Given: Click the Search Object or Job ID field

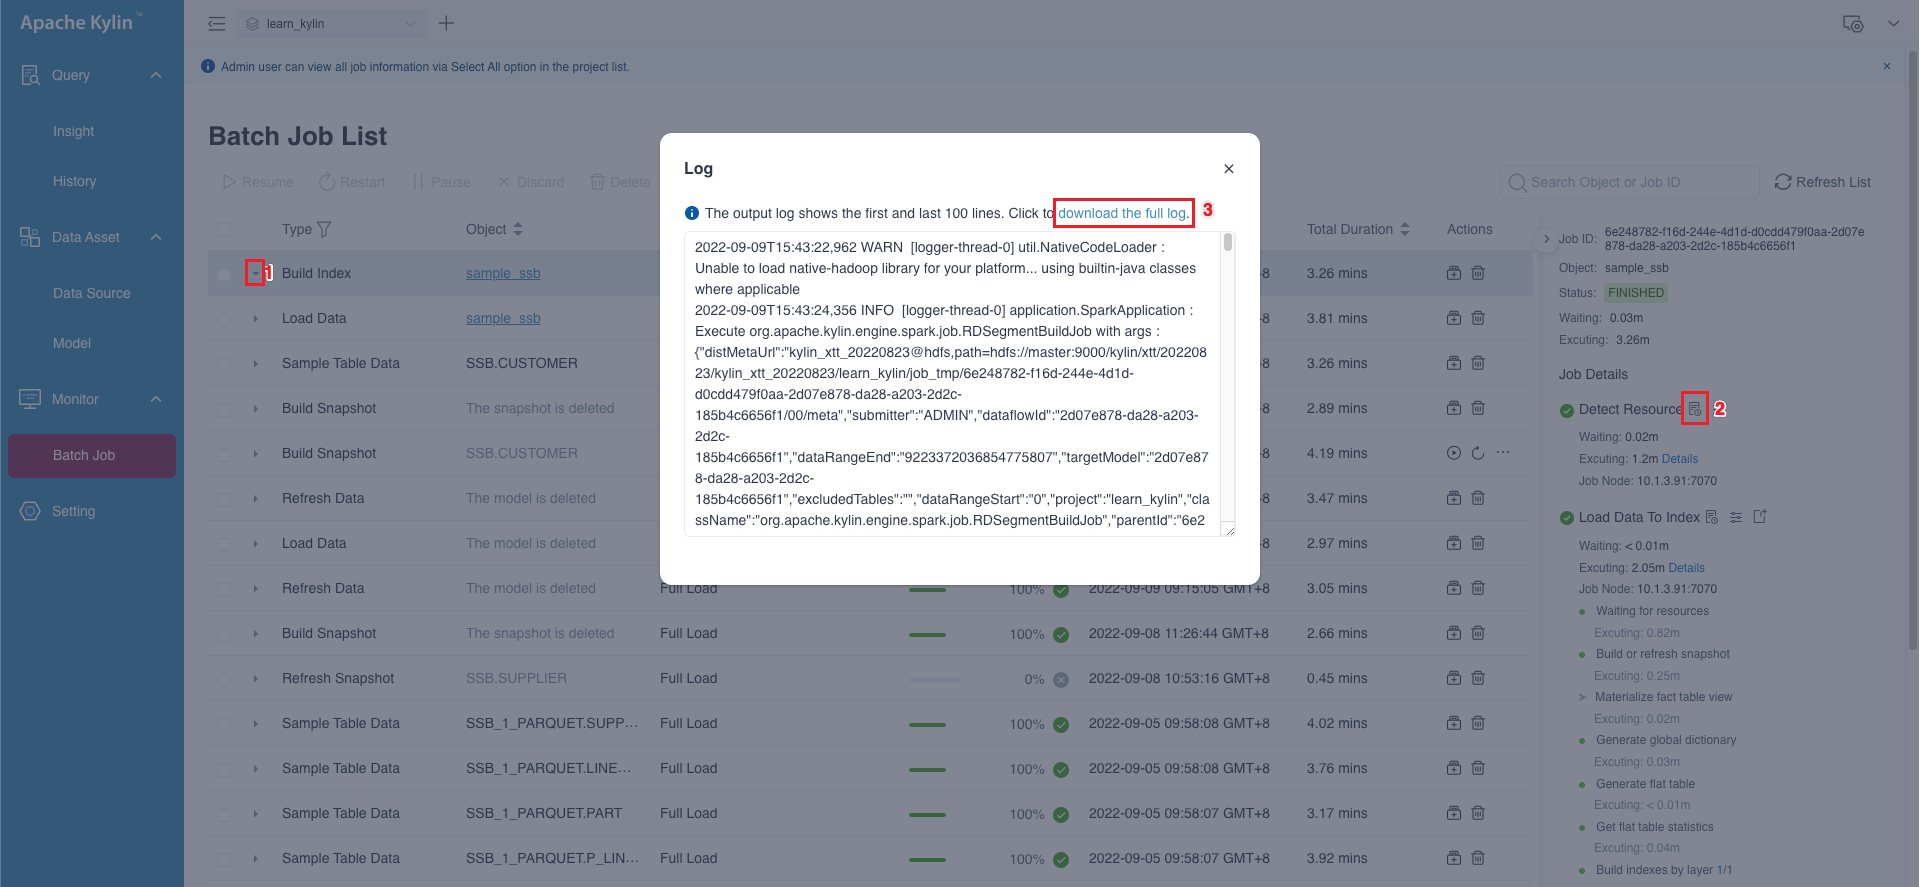Looking at the screenshot, I should click(1638, 182).
